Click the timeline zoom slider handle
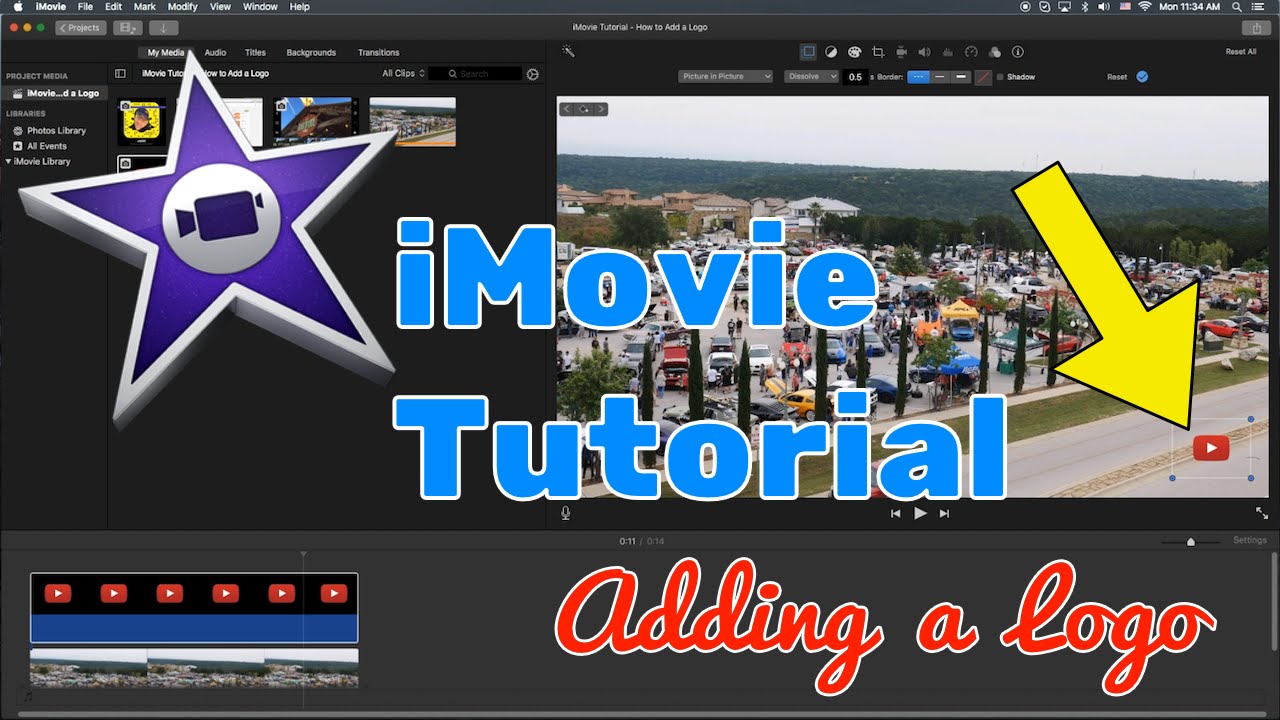The image size is (1280, 720). pos(1190,541)
